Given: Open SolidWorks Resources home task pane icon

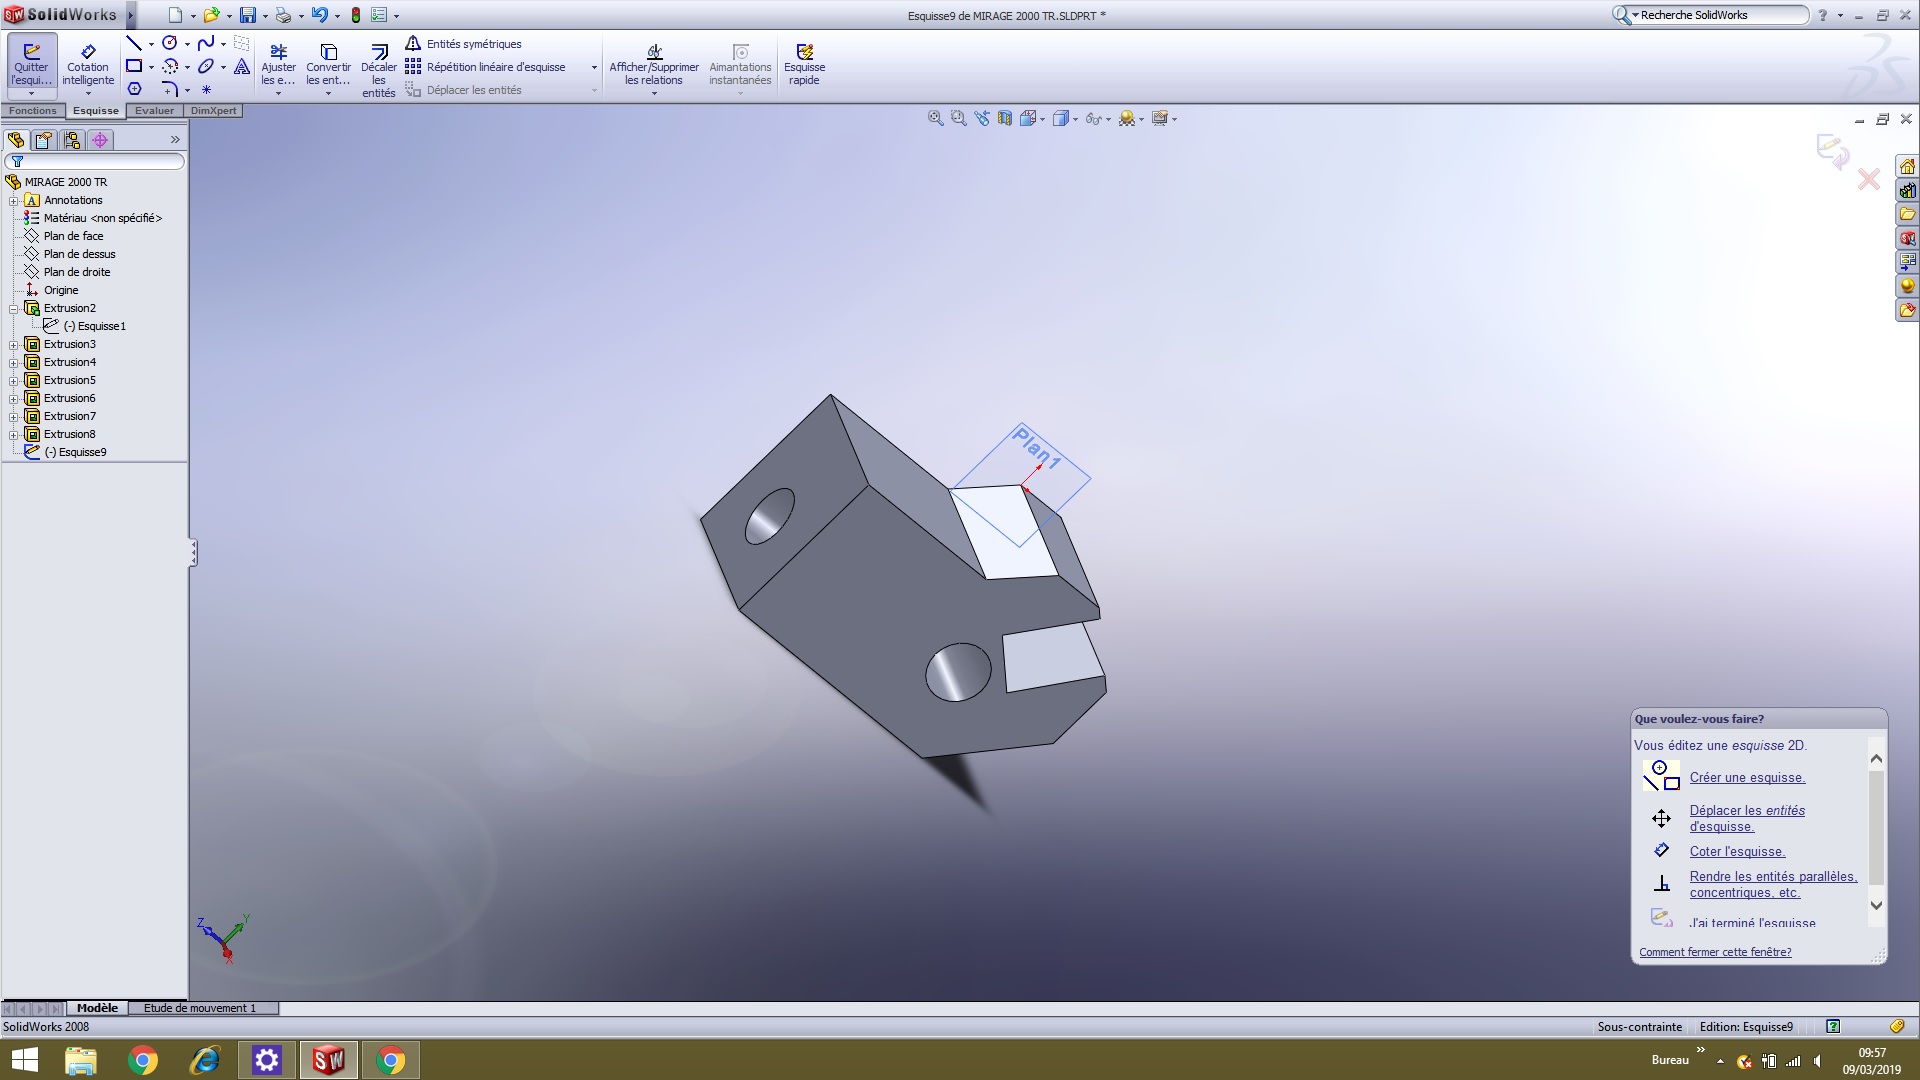Looking at the screenshot, I should 1907,166.
